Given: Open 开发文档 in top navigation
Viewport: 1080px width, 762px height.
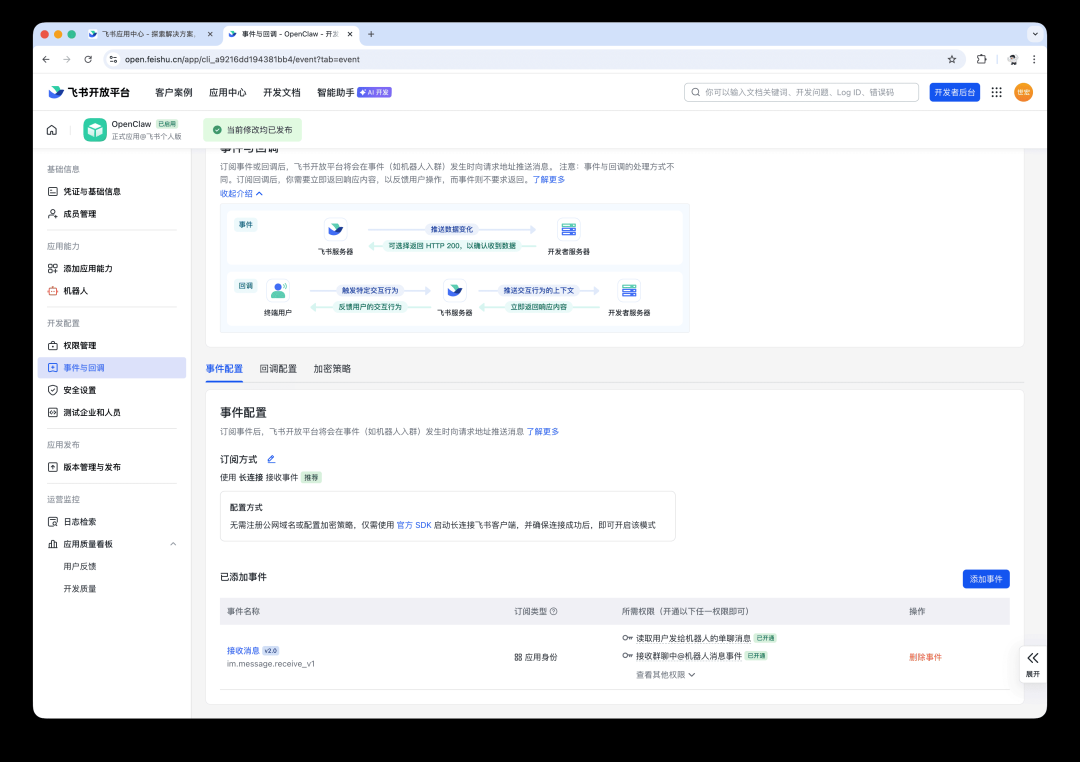Looking at the screenshot, I should click(282, 92).
